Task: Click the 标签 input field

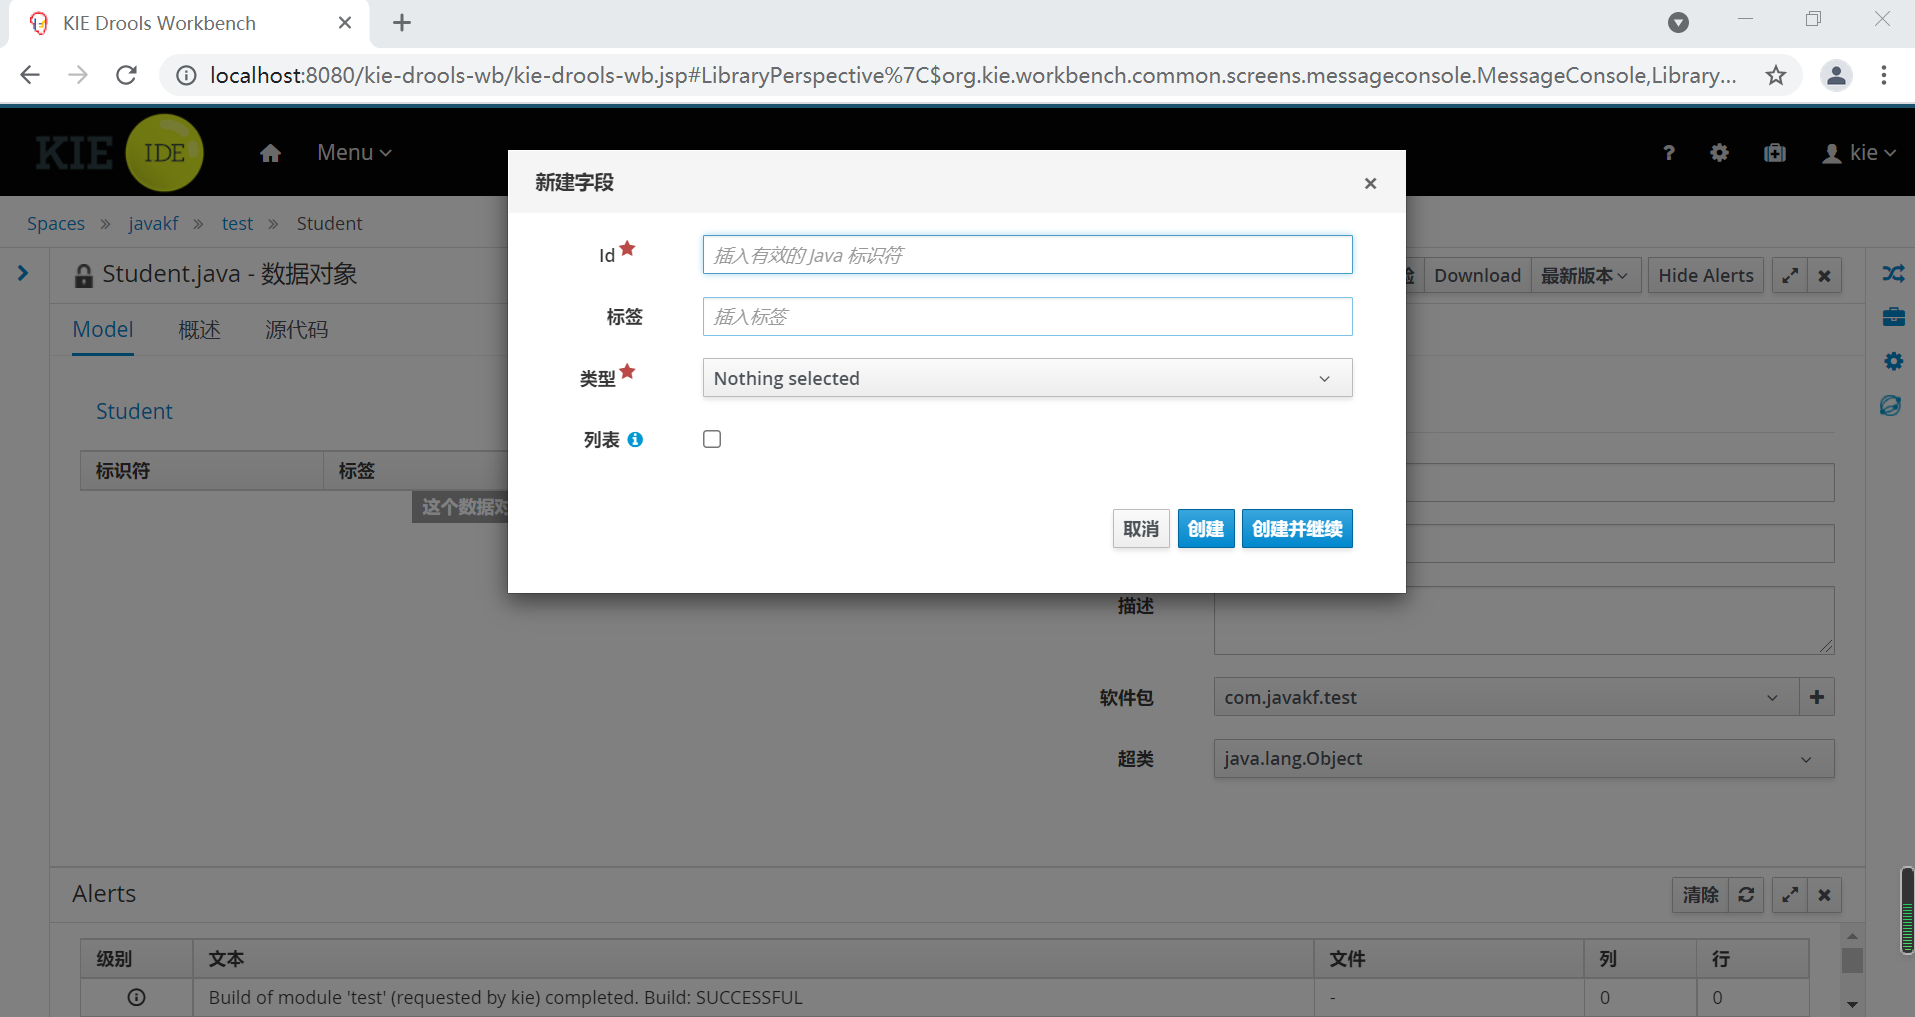Action: (1027, 317)
